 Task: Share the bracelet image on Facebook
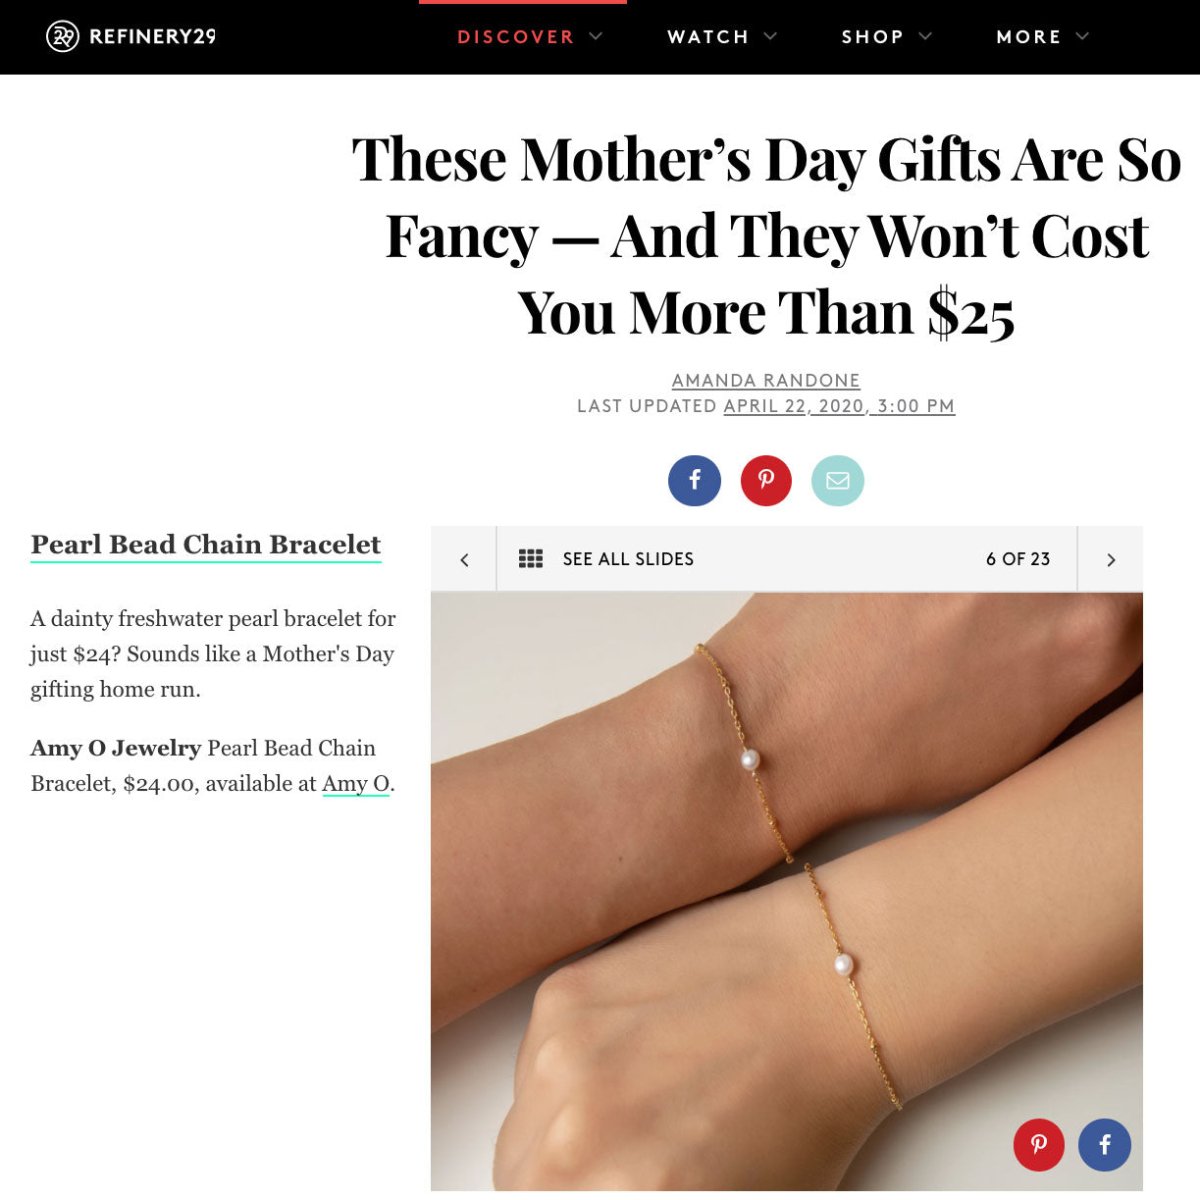click(x=1104, y=1145)
